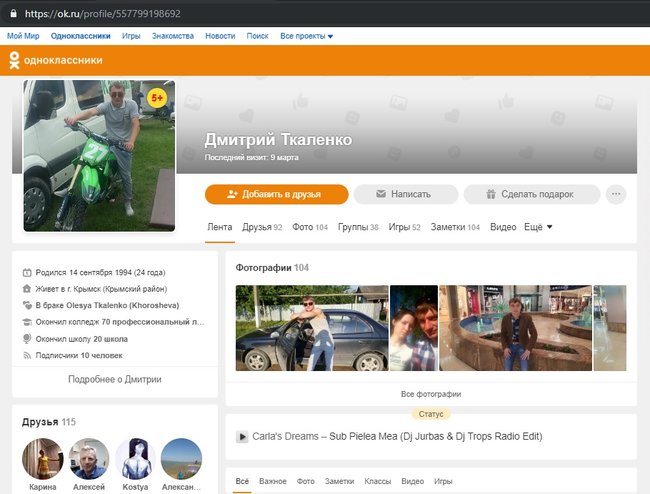Expand 'Подробнее о Дмитрии' details

[x=114, y=380]
